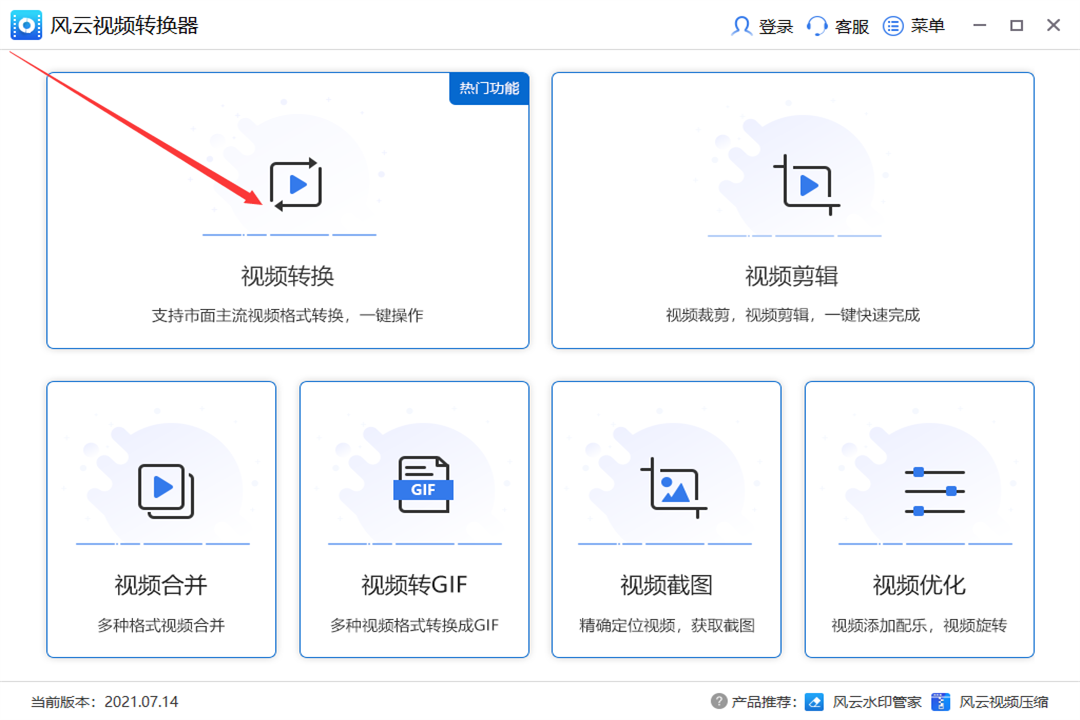Select the 视频合并 card title
This screenshot has width=1080, height=720.
pos(161,585)
